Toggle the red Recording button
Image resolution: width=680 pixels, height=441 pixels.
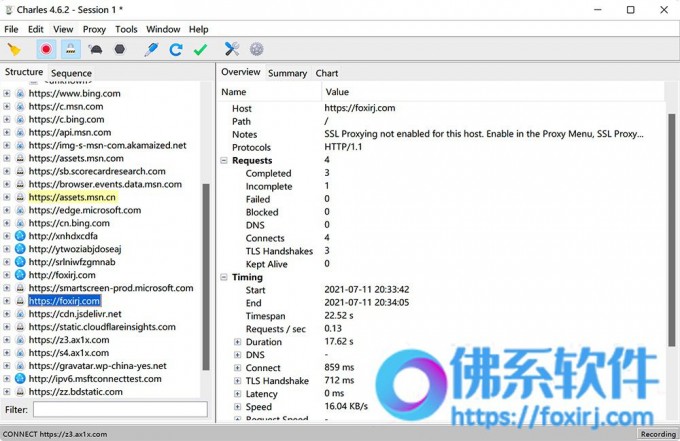coord(46,49)
